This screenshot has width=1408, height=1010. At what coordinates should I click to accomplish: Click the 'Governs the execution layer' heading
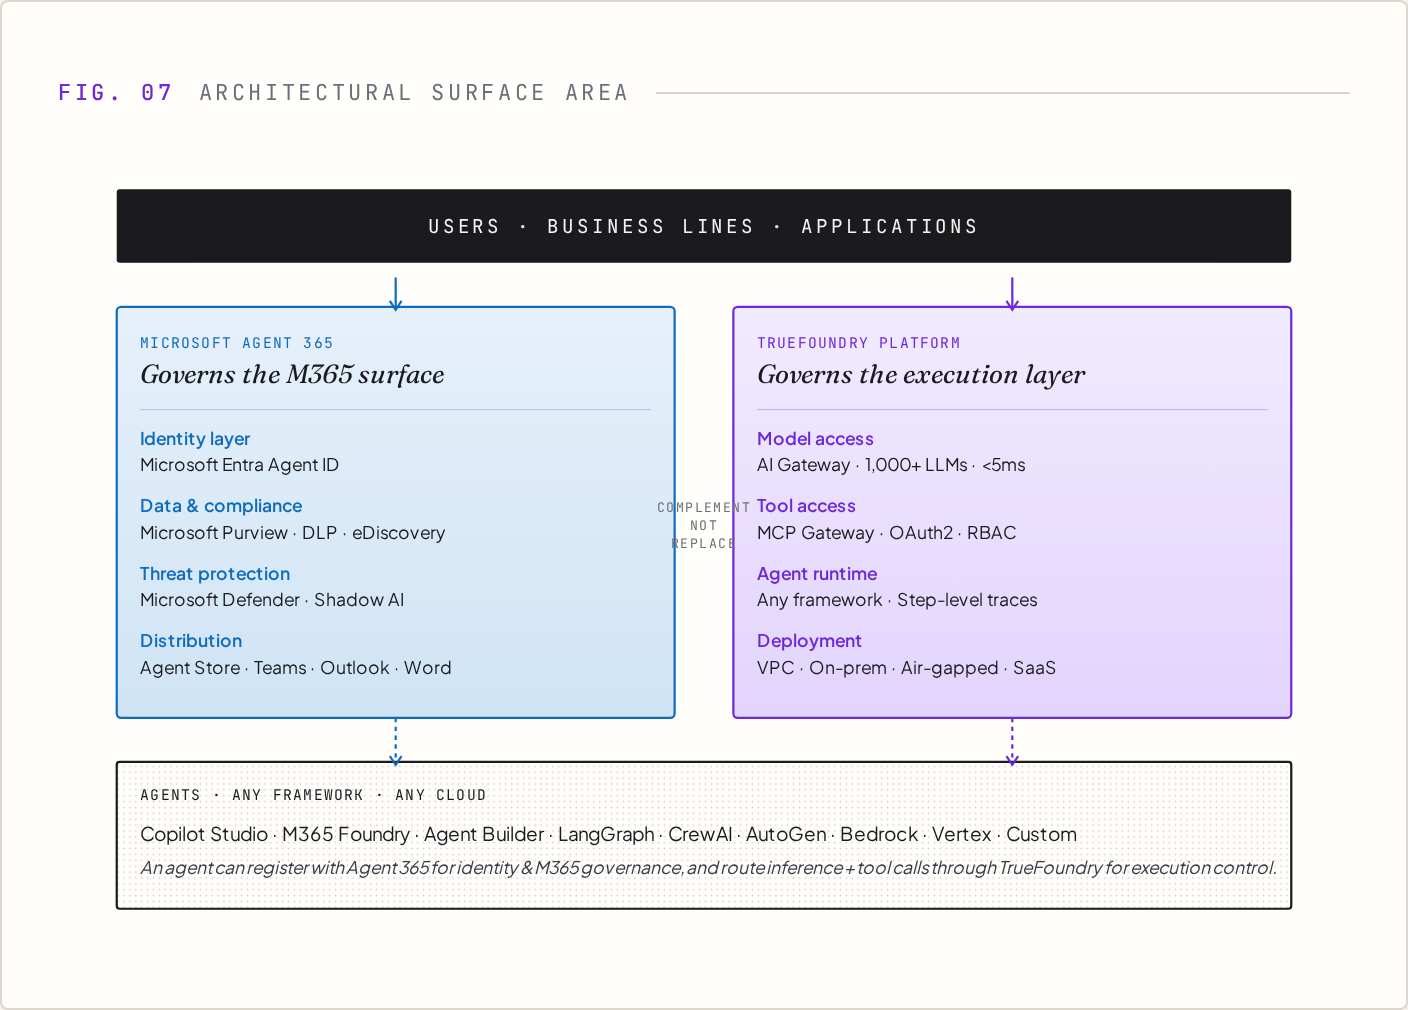921,375
